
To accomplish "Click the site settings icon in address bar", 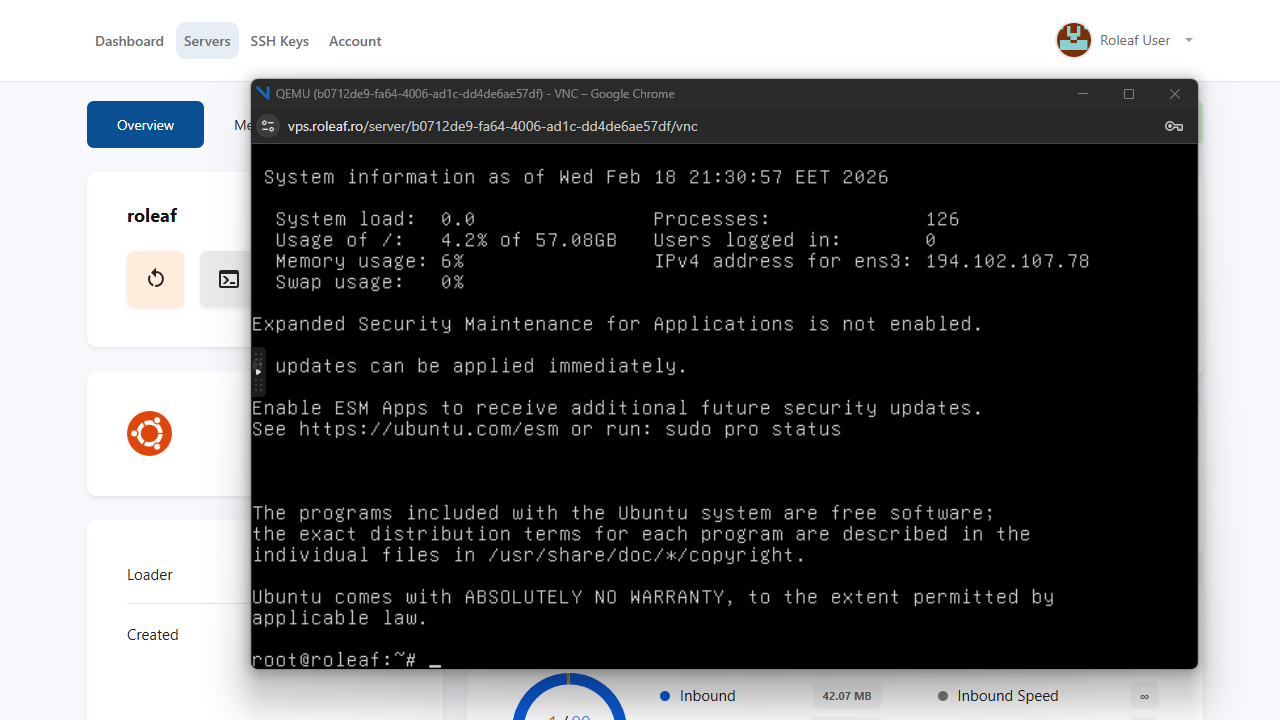I will pyautogui.click(x=268, y=126).
